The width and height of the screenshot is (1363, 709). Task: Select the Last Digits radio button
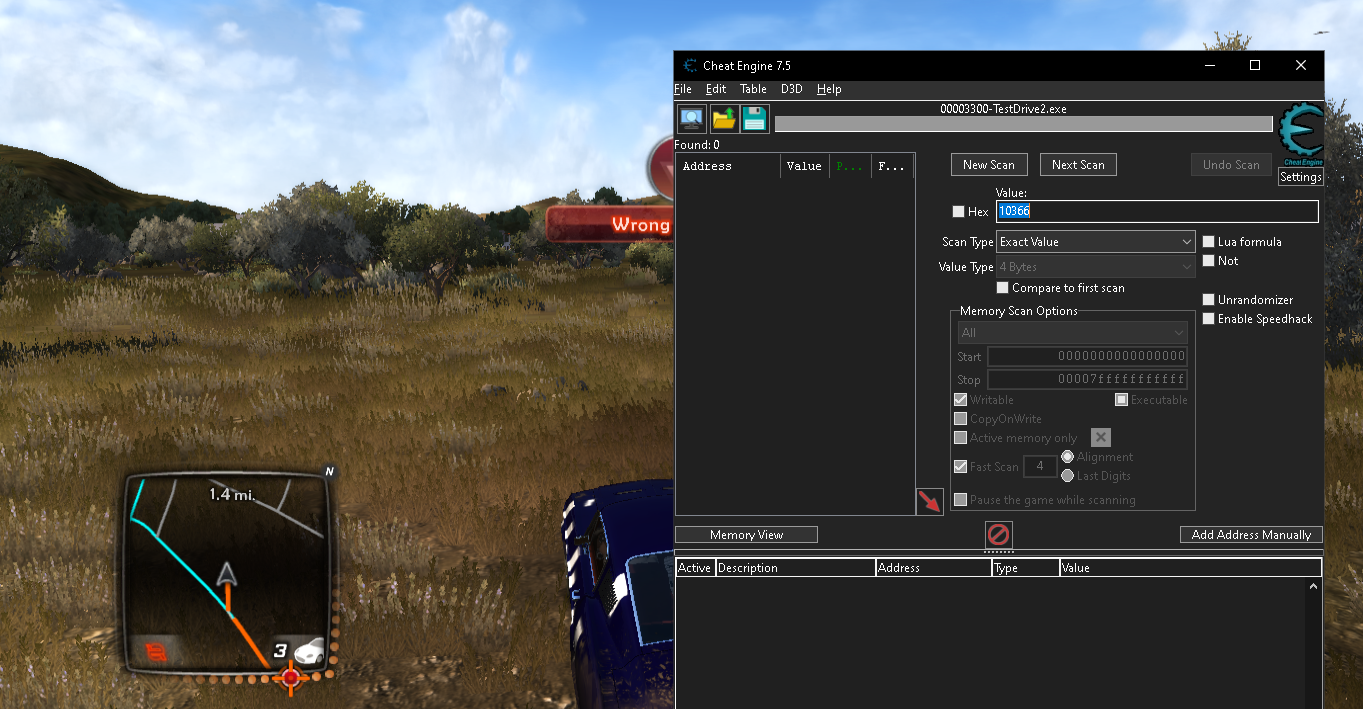pyautogui.click(x=1068, y=476)
